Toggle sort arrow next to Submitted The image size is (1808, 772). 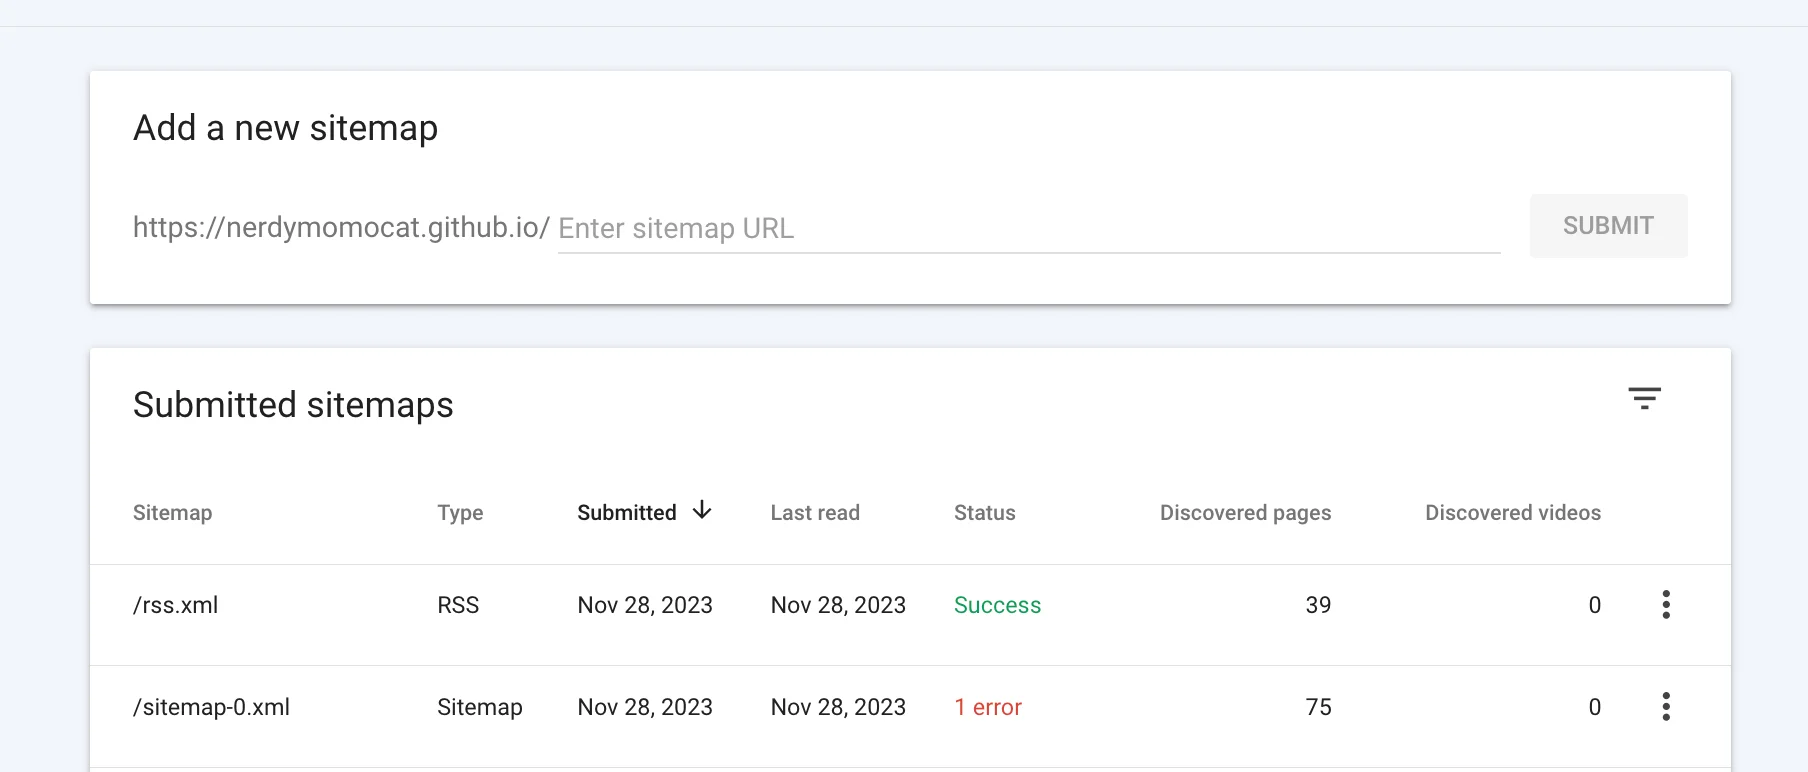(703, 511)
